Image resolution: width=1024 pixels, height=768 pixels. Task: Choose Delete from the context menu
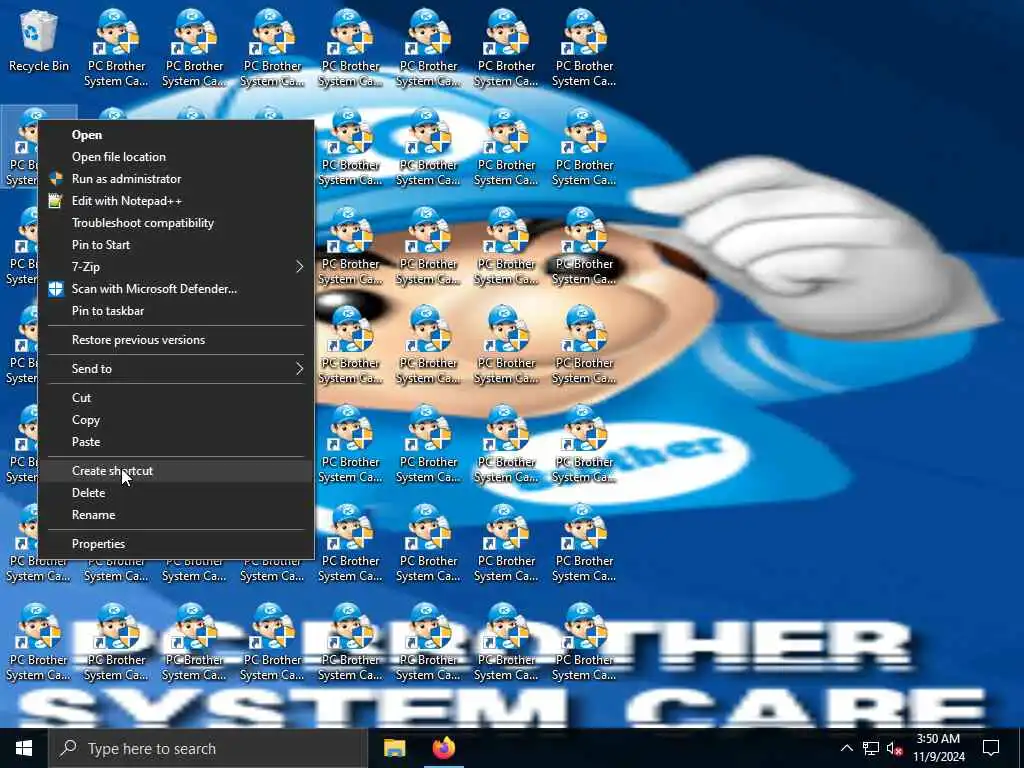click(x=176, y=493)
